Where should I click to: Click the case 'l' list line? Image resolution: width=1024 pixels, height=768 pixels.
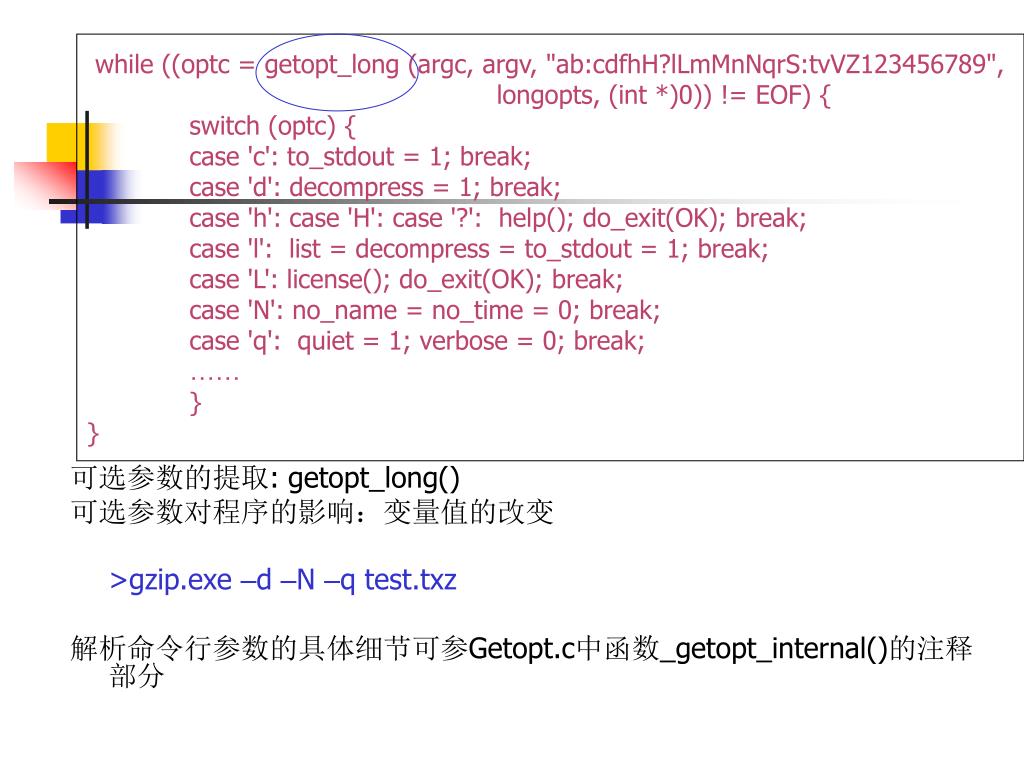[x=479, y=249]
